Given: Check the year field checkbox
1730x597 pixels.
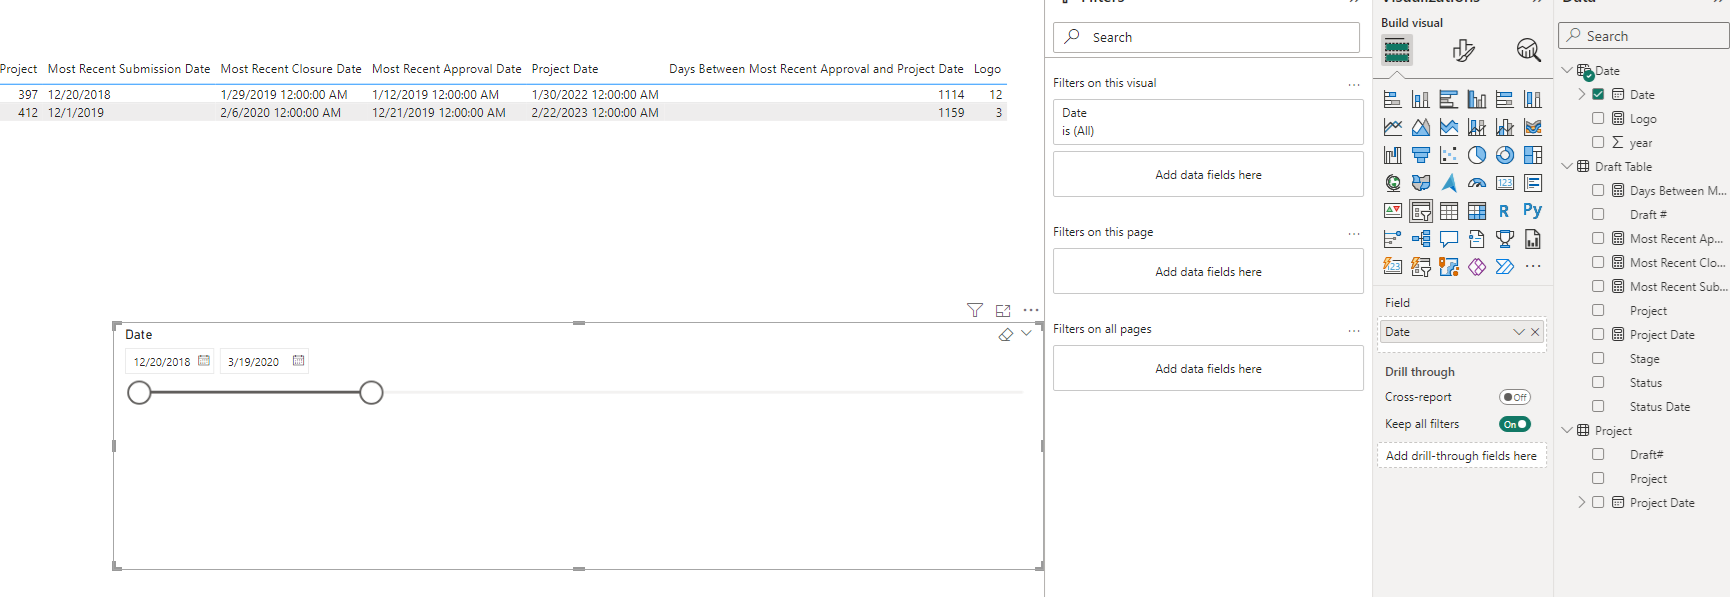Looking at the screenshot, I should [1598, 142].
